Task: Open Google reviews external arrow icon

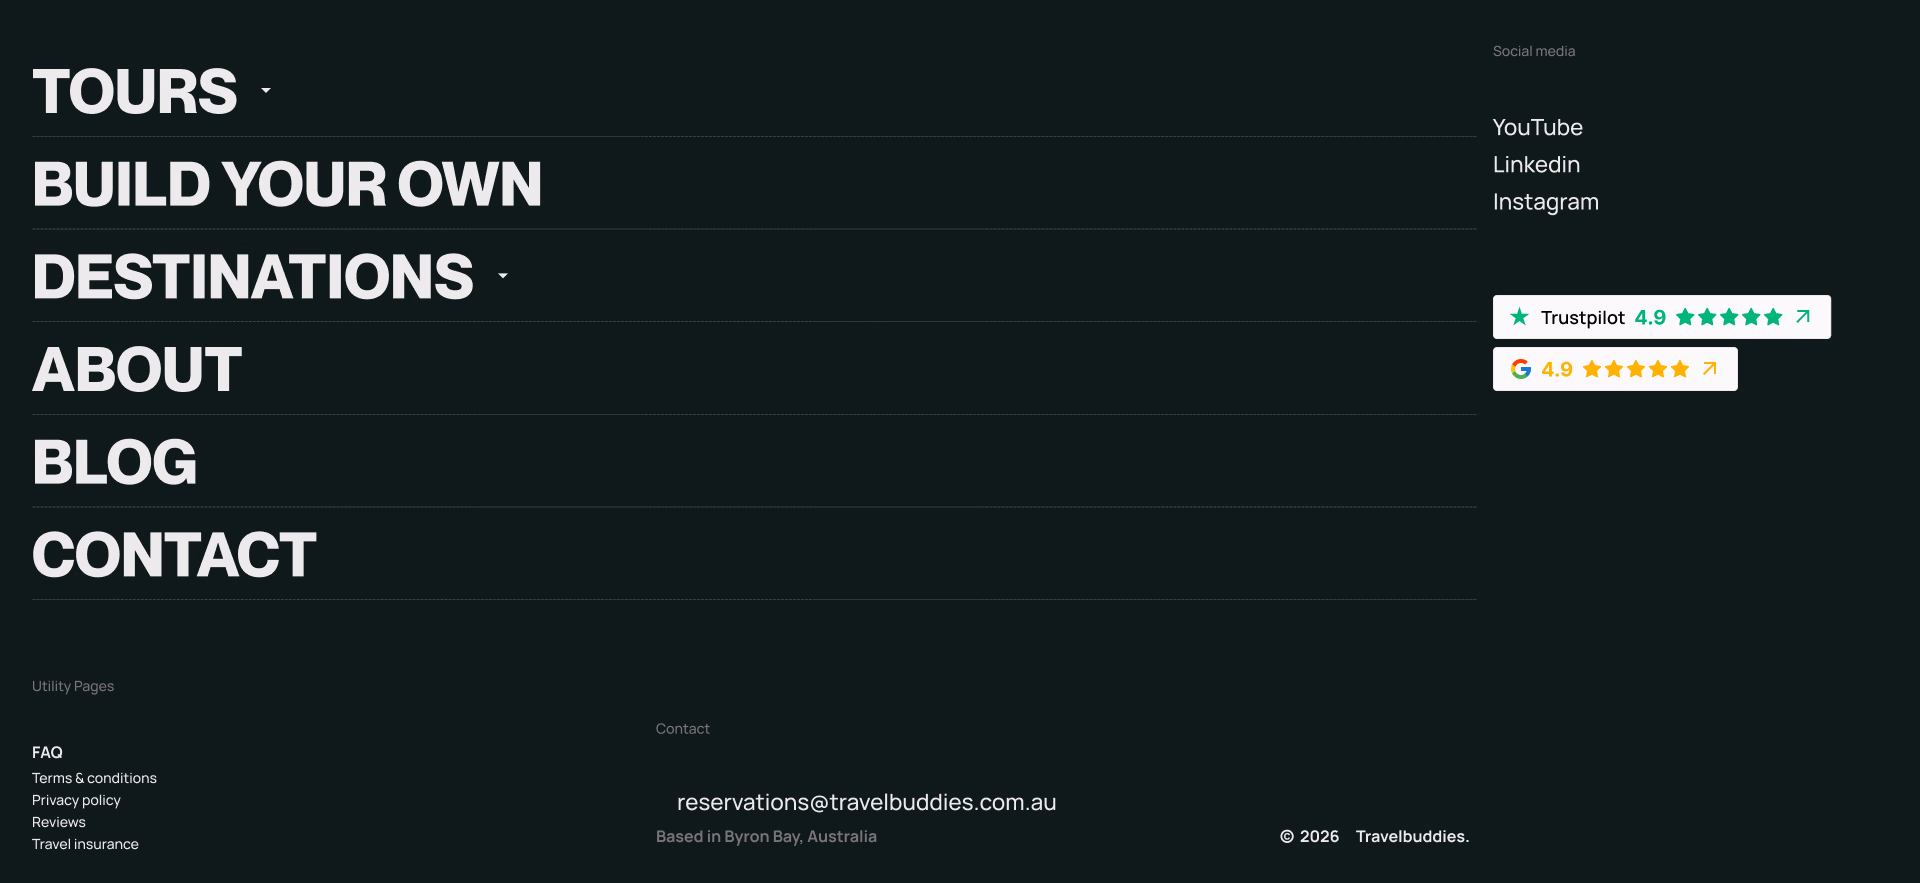Action: click(1710, 369)
